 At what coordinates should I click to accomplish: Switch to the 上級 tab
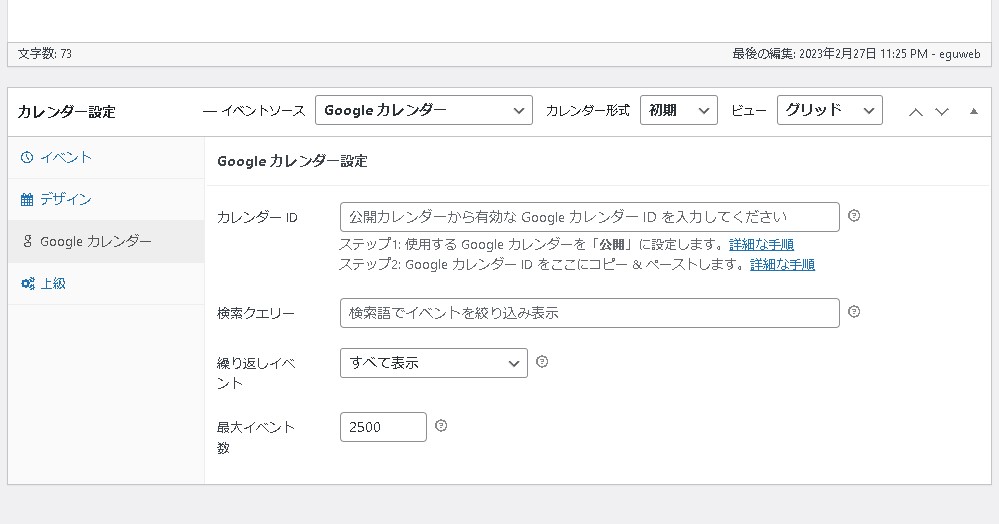pyautogui.click(x=52, y=284)
